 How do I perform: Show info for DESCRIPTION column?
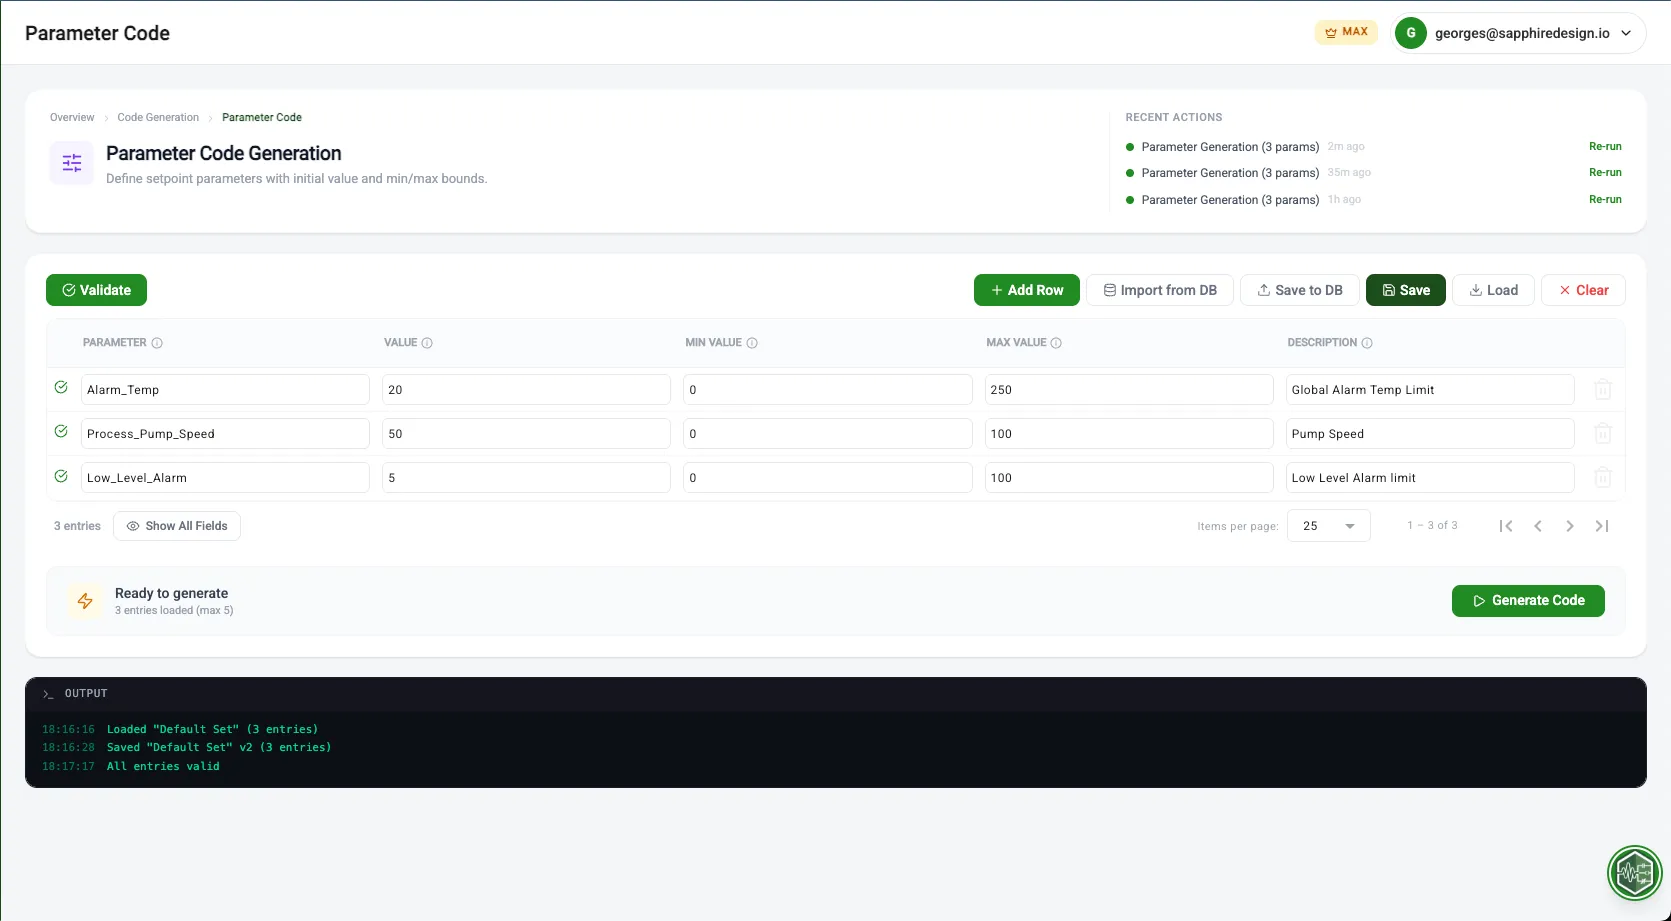point(1367,343)
